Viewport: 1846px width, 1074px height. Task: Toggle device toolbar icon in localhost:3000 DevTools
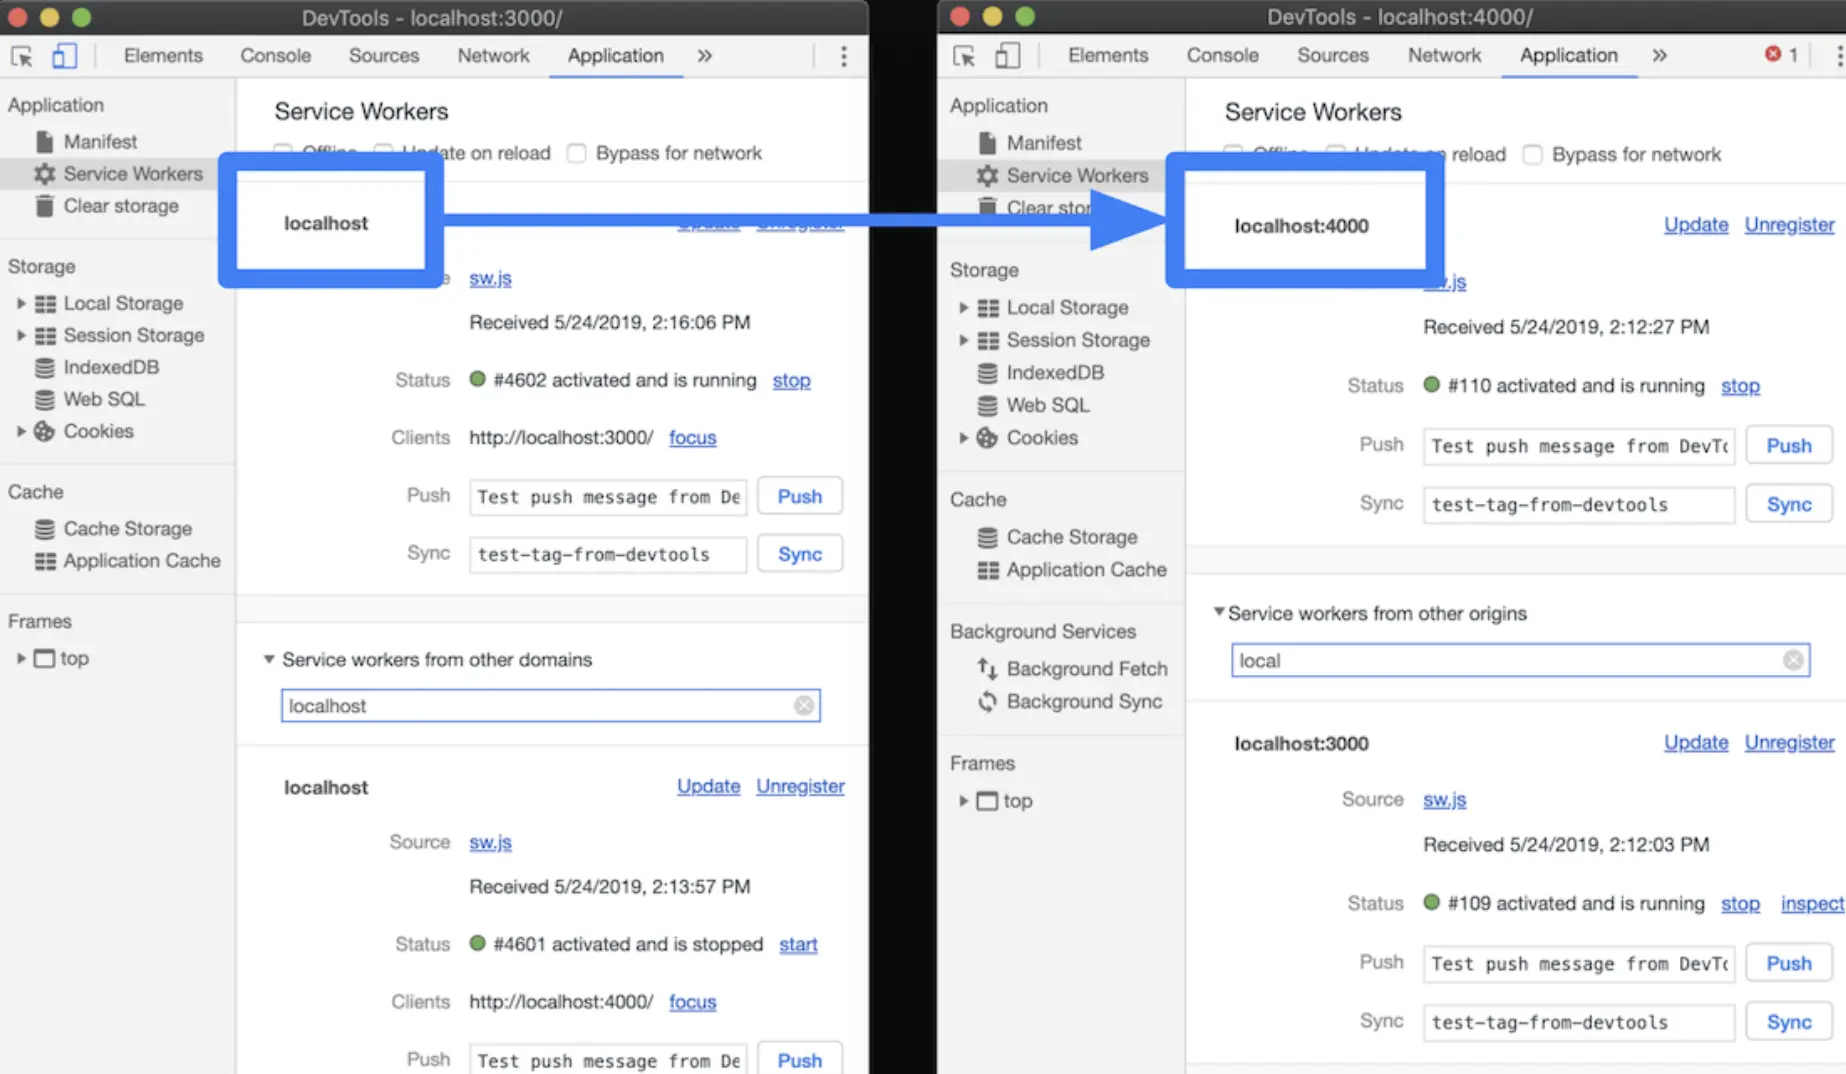64,56
